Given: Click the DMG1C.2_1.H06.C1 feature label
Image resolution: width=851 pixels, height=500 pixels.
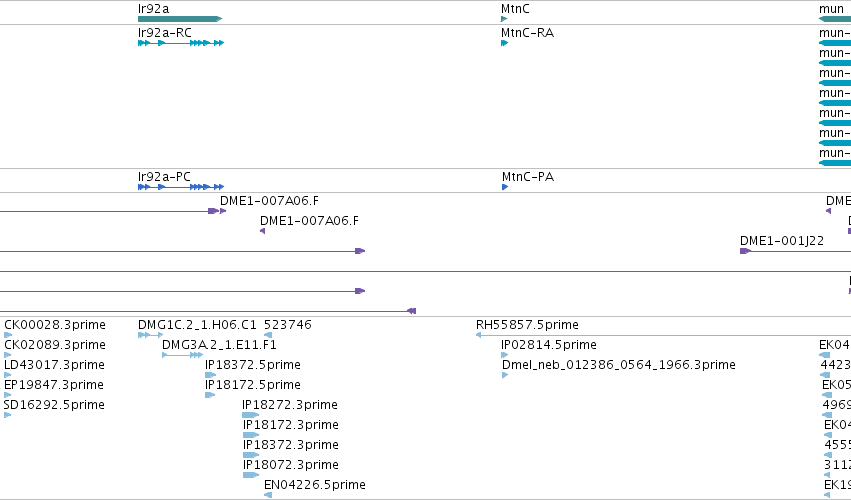Looking at the screenshot, I should tap(197, 325).
